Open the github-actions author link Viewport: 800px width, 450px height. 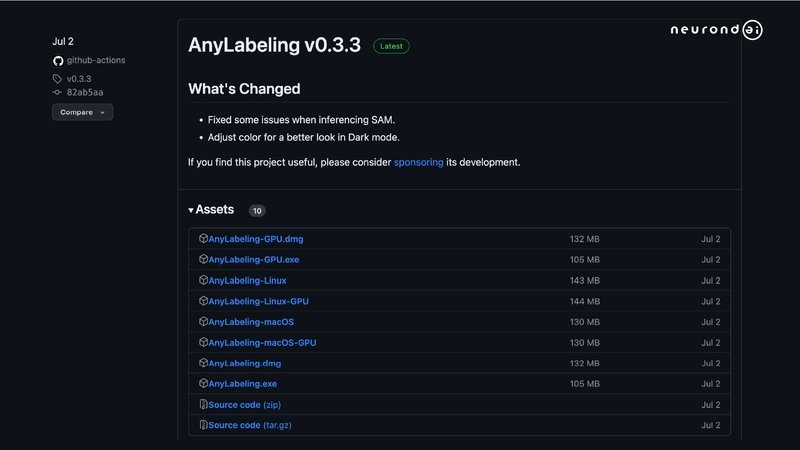coord(96,60)
